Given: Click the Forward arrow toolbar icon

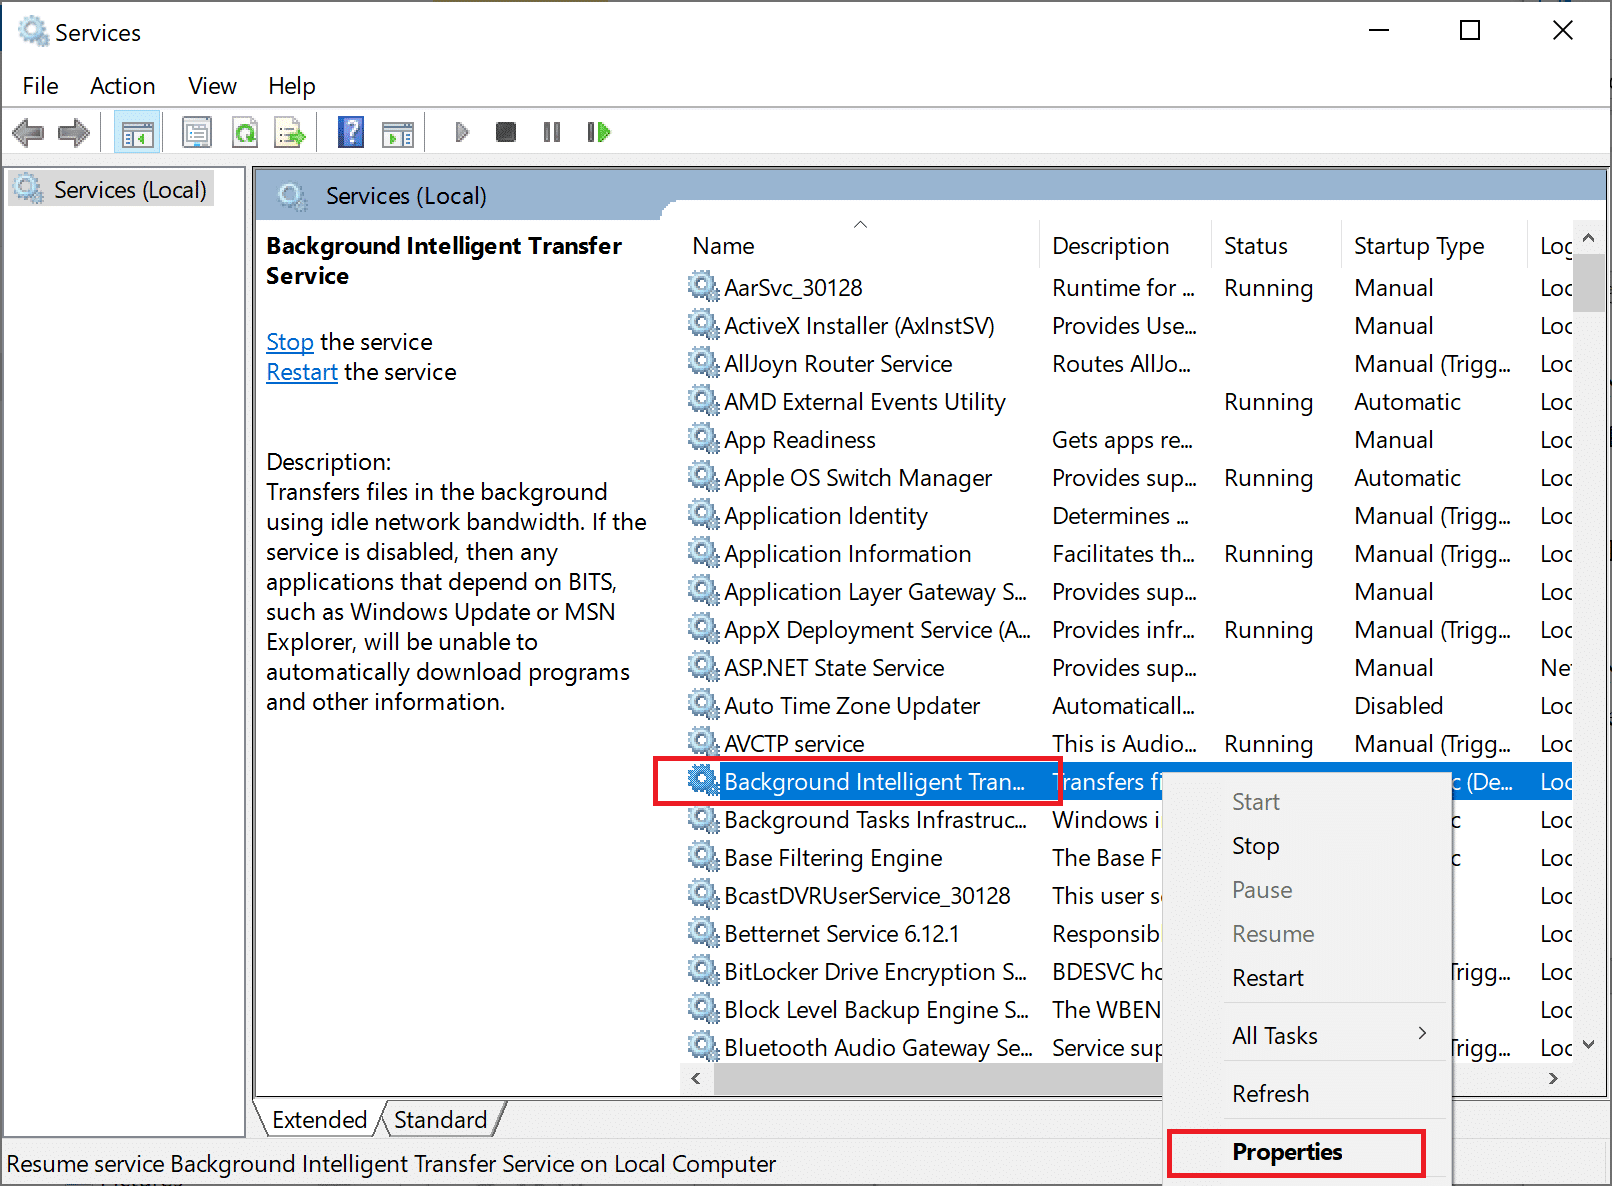Looking at the screenshot, I should tap(74, 132).
